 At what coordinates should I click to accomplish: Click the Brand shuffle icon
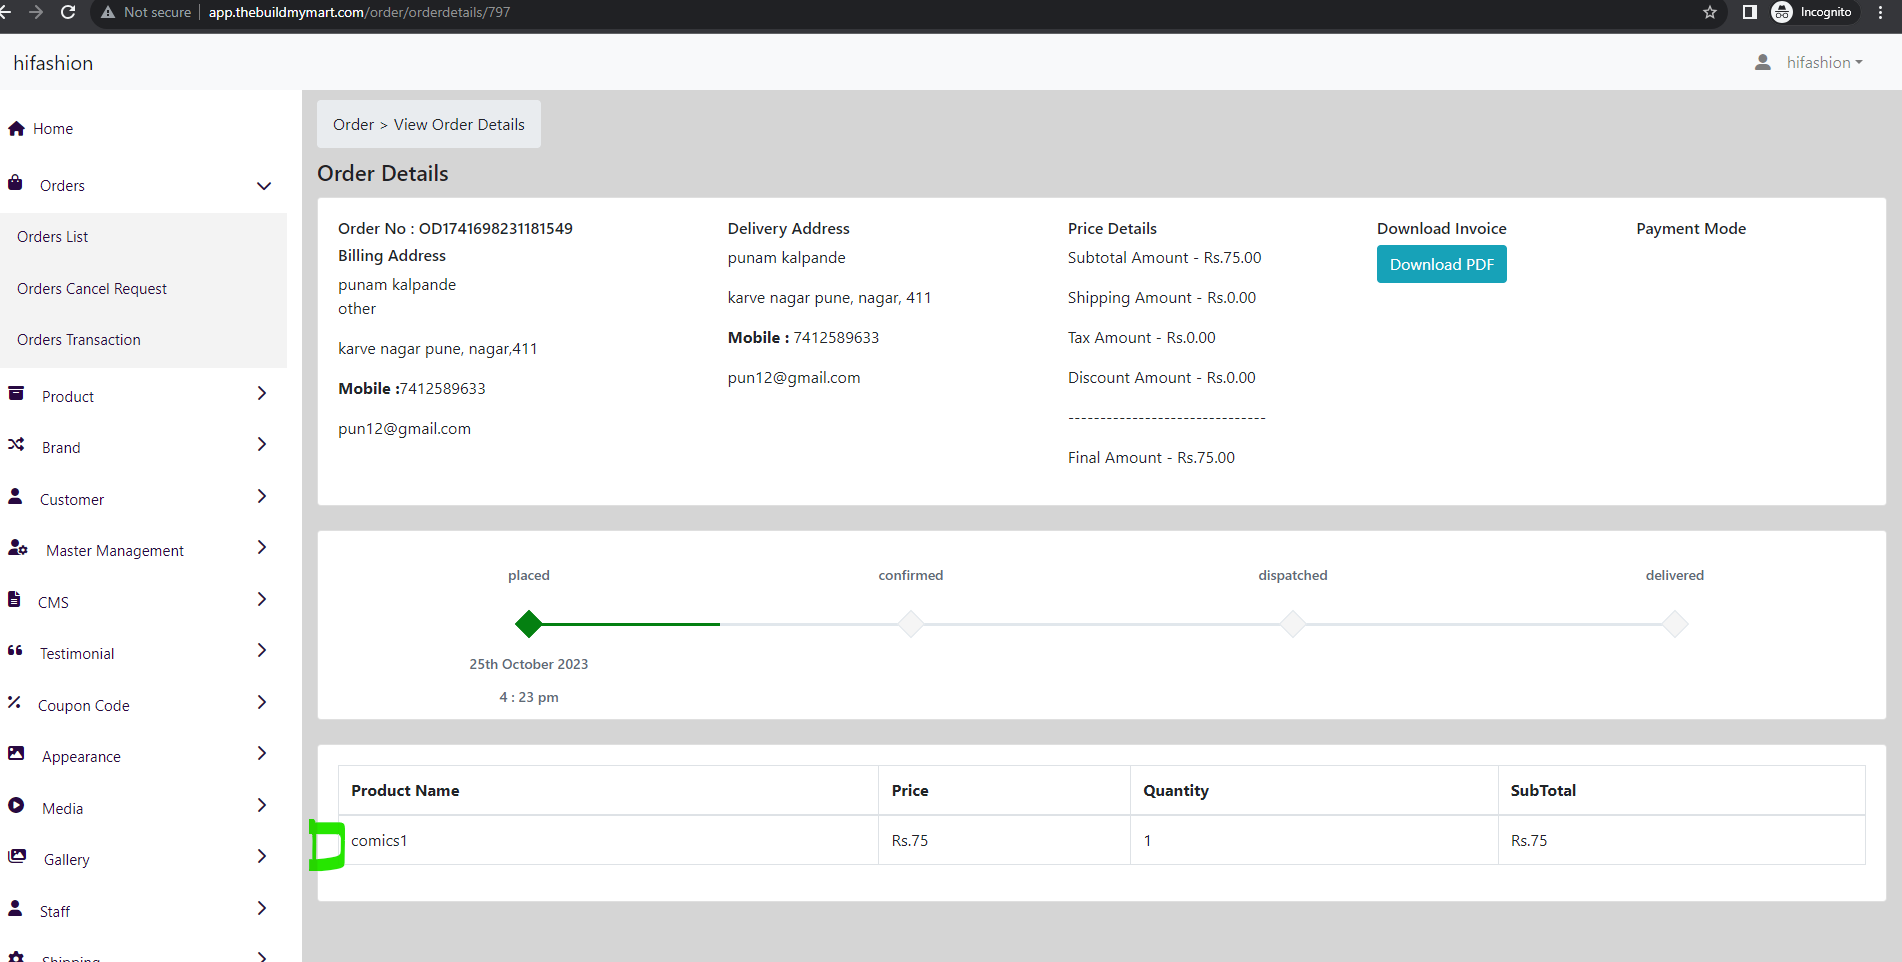(16, 445)
